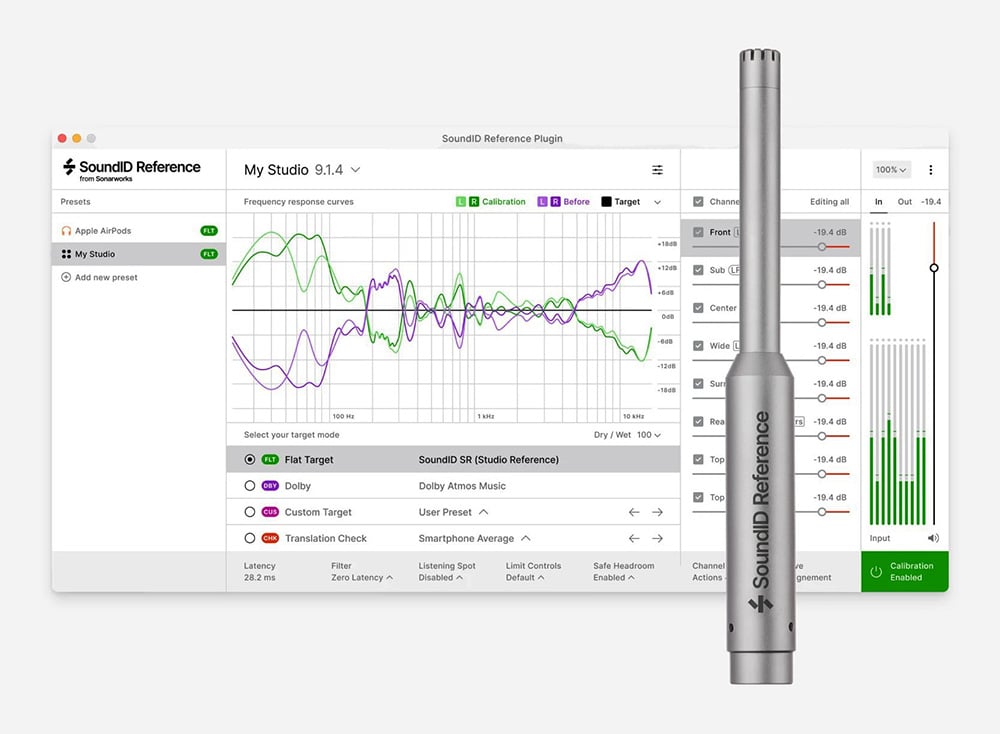Uncheck the Sub channel checkbox
This screenshot has width=1000, height=734.
[x=698, y=270]
